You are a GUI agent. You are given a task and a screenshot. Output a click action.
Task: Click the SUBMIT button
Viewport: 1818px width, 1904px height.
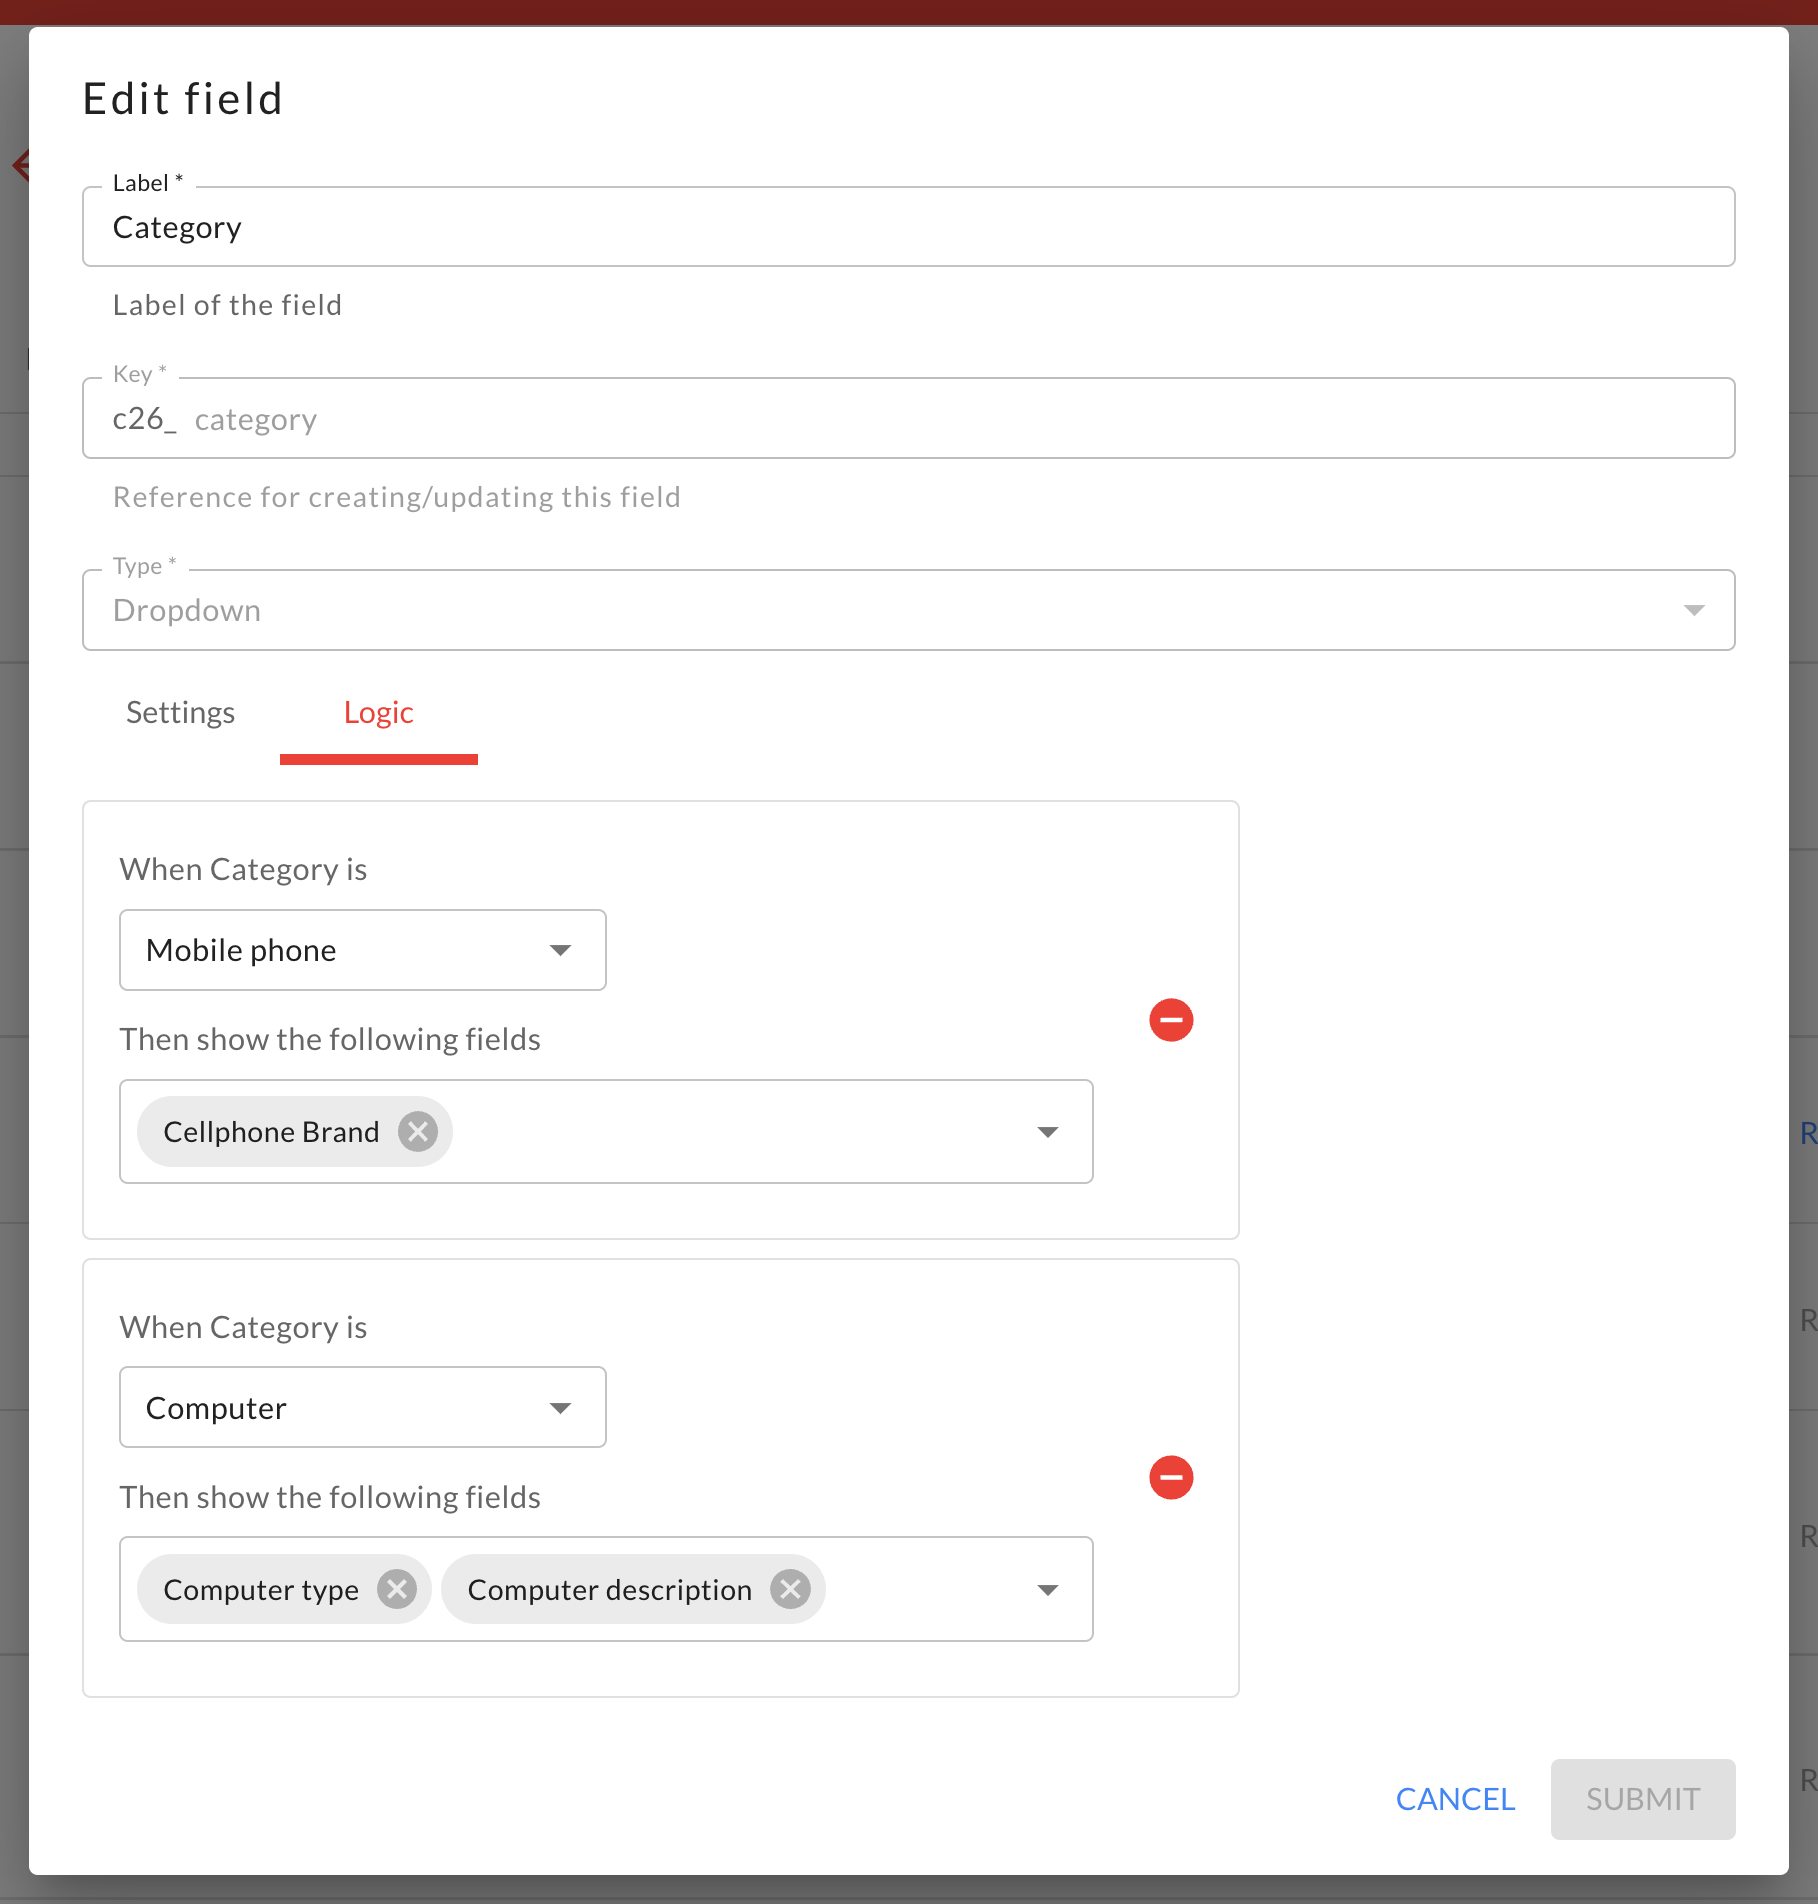pos(1643,1799)
